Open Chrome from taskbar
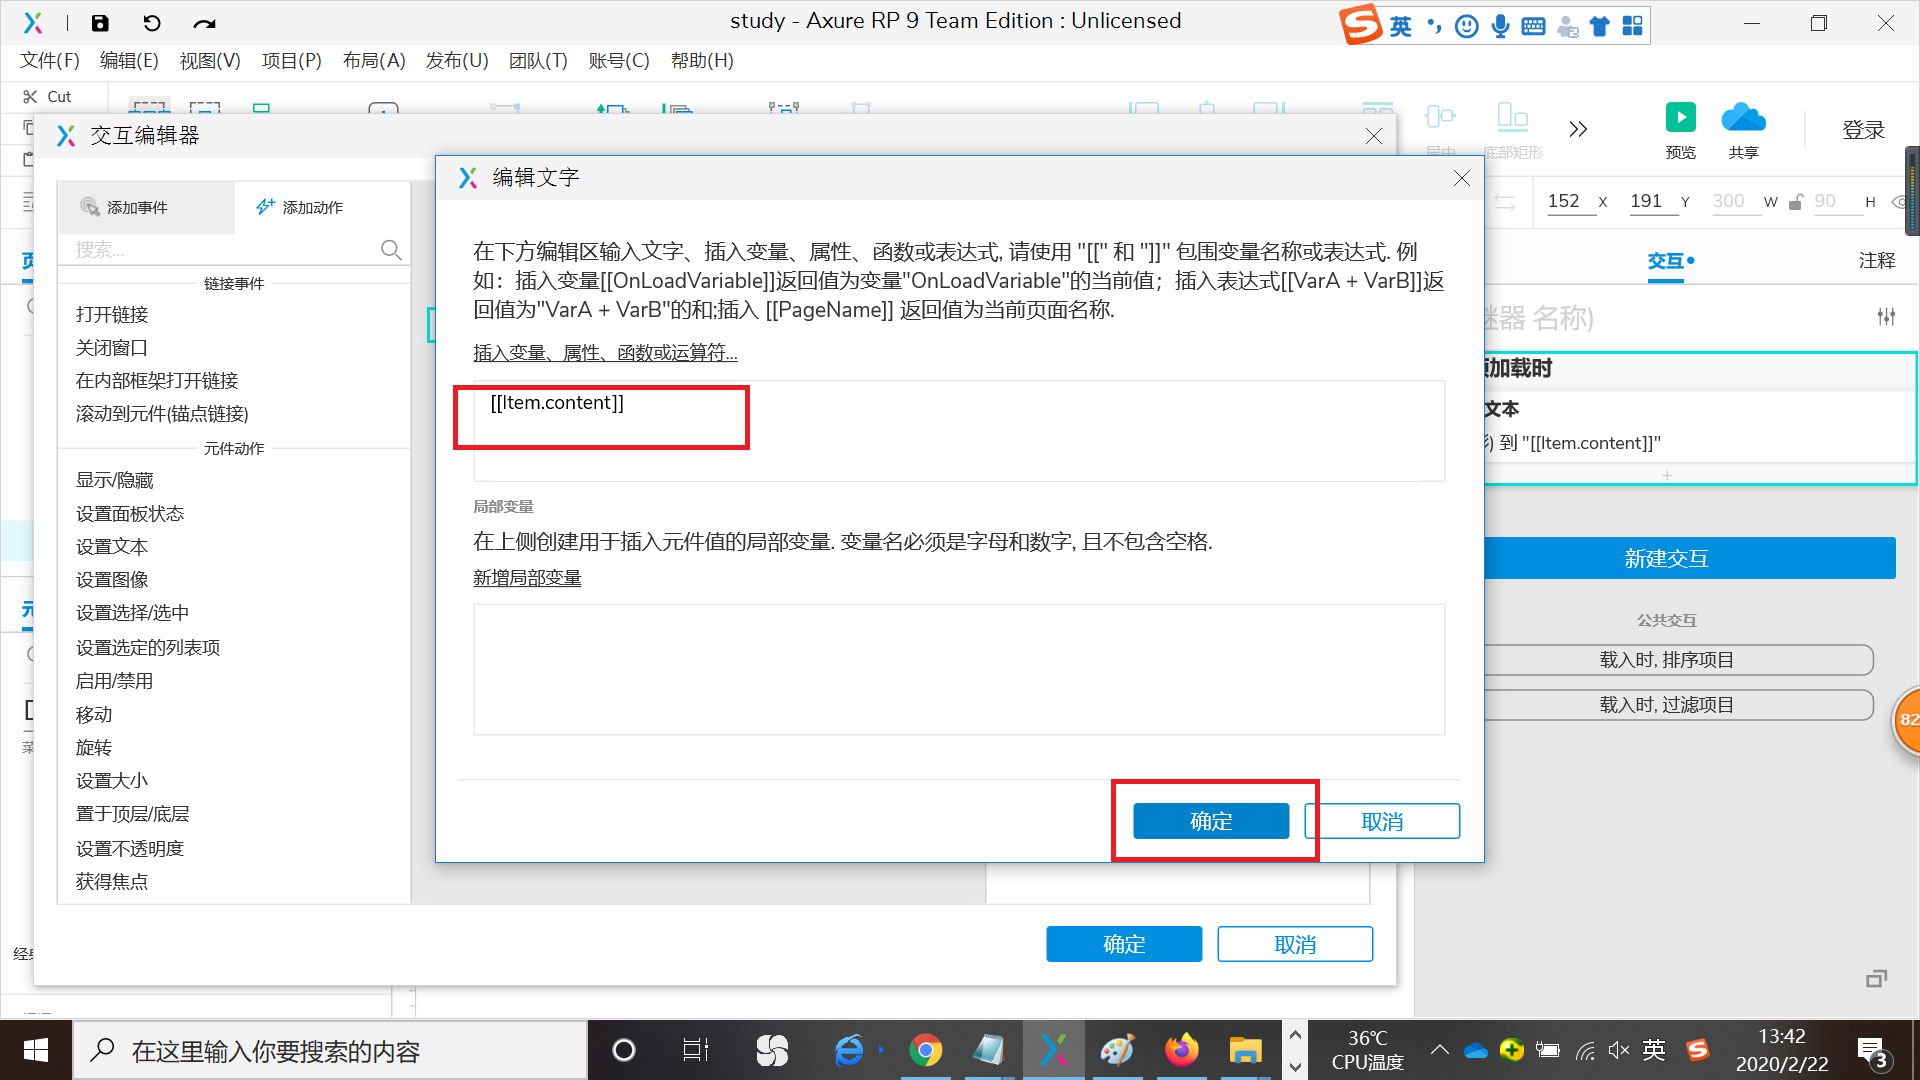Image resolution: width=1920 pixels, height=1080 pixels. 925,1050
